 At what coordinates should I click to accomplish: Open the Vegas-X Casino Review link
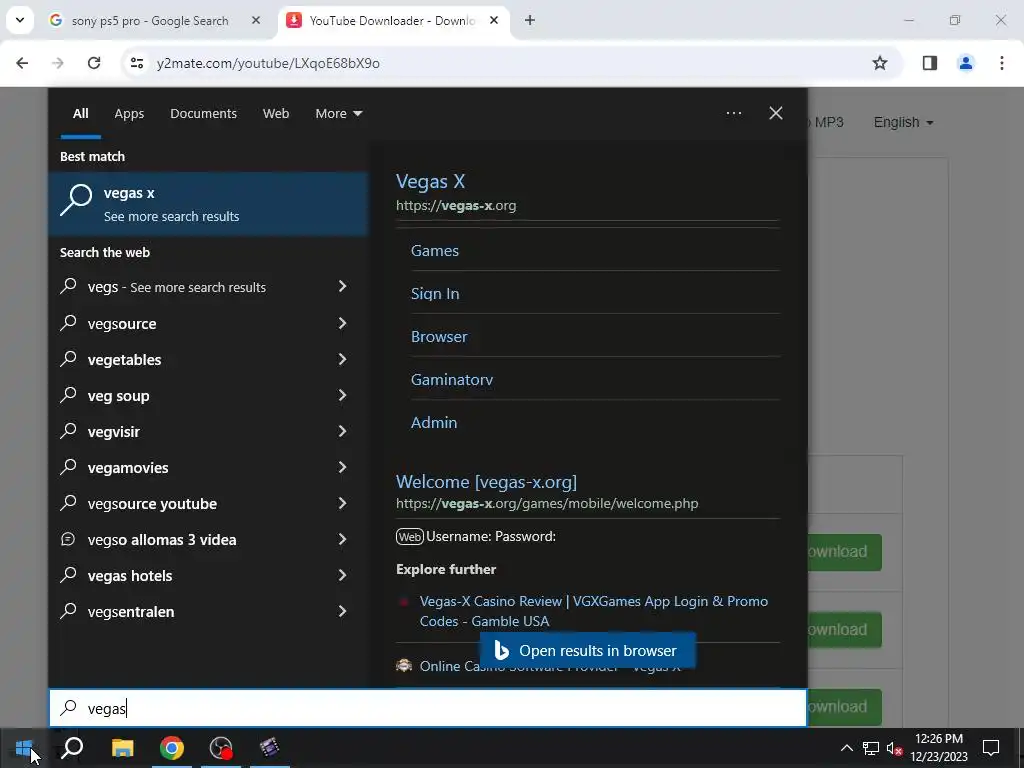pyautogui.click(x=594, y=611)
